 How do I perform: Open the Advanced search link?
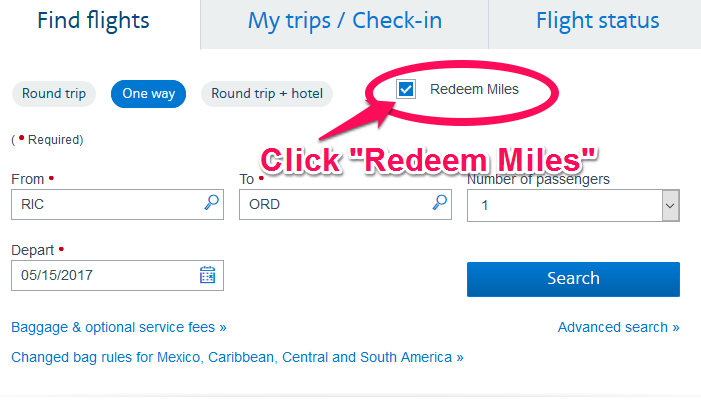(x=618, y=327)
